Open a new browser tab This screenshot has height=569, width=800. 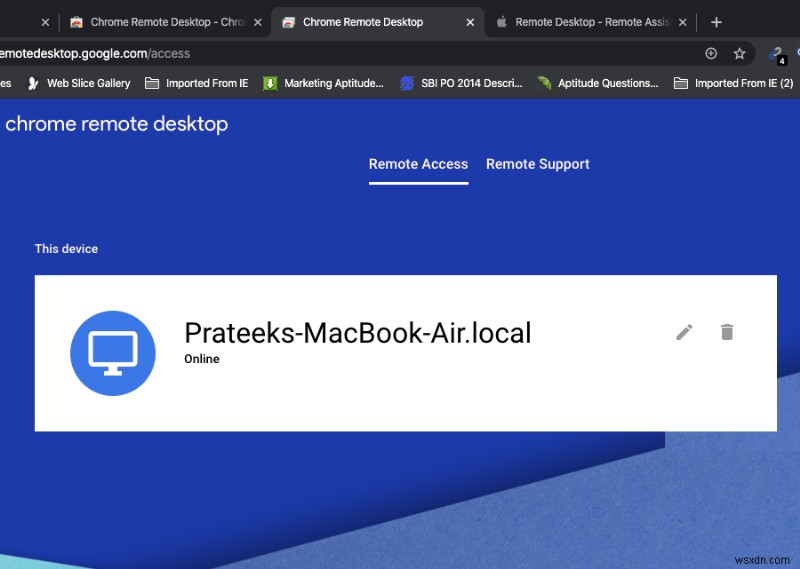coord(716,22)
